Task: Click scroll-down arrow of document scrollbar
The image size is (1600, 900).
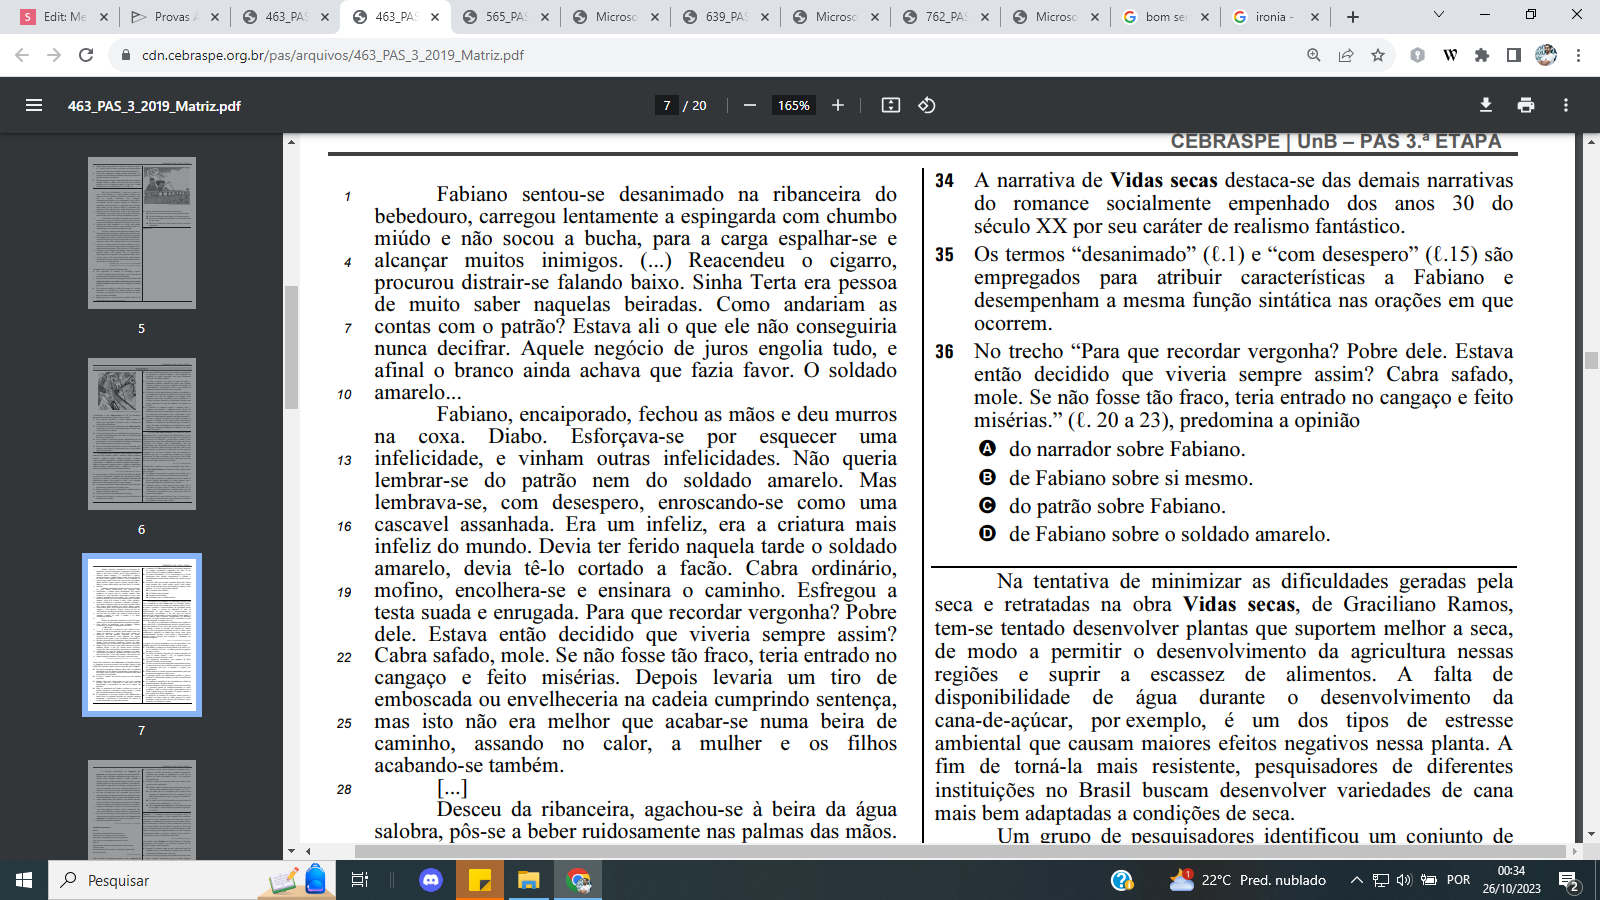Action: click(1591, 833)
